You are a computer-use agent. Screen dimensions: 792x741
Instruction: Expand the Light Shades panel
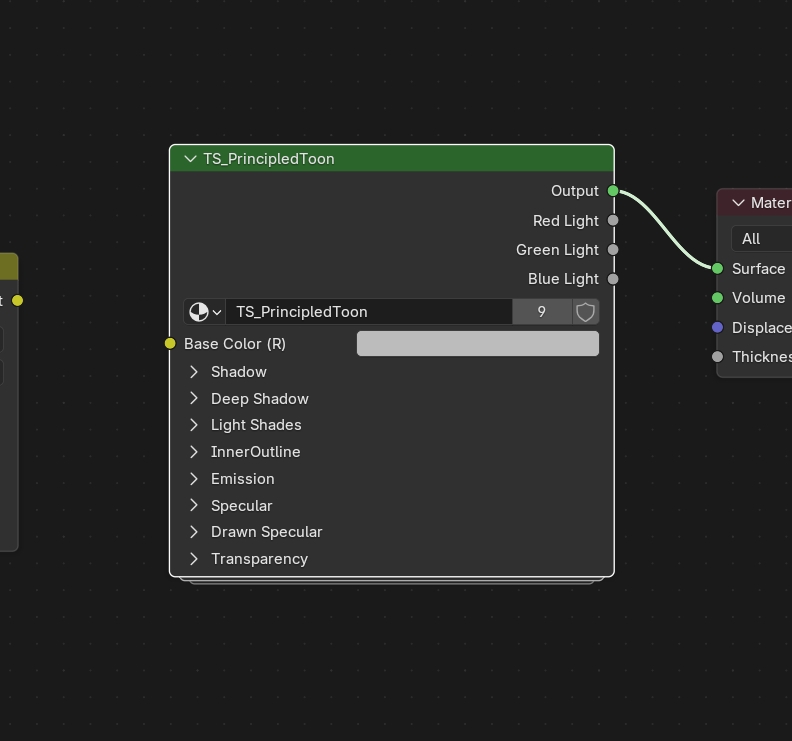[x=194, y=425]
